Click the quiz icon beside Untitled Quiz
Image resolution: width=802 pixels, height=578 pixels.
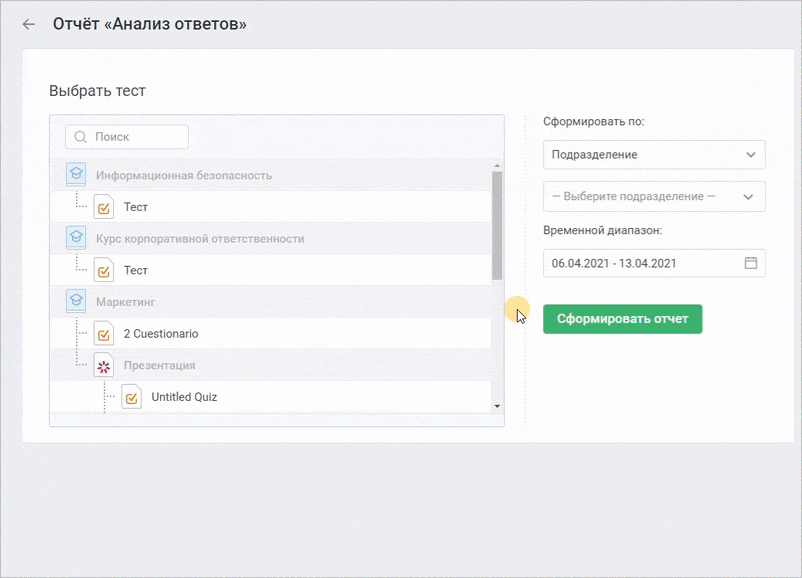pos(131,397)
